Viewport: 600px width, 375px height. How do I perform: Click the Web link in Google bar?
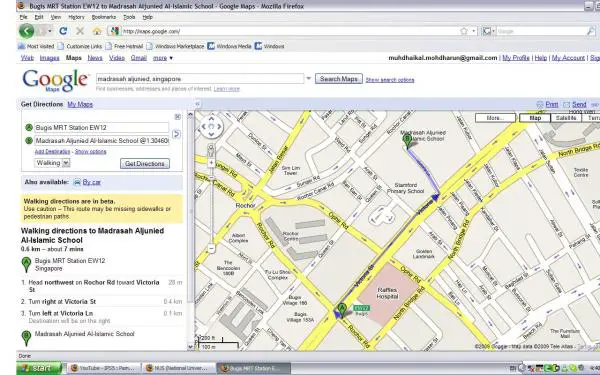(27, 58)
